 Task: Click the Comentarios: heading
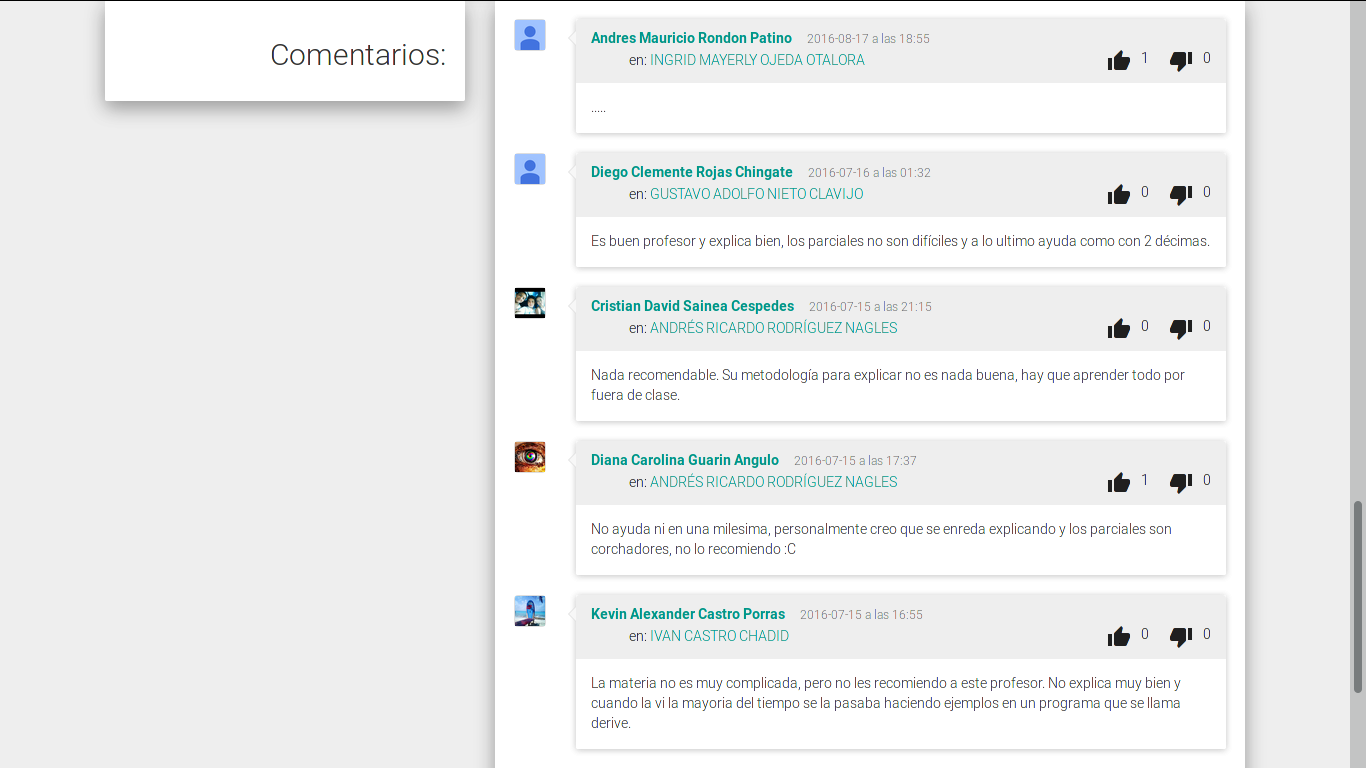358,54
